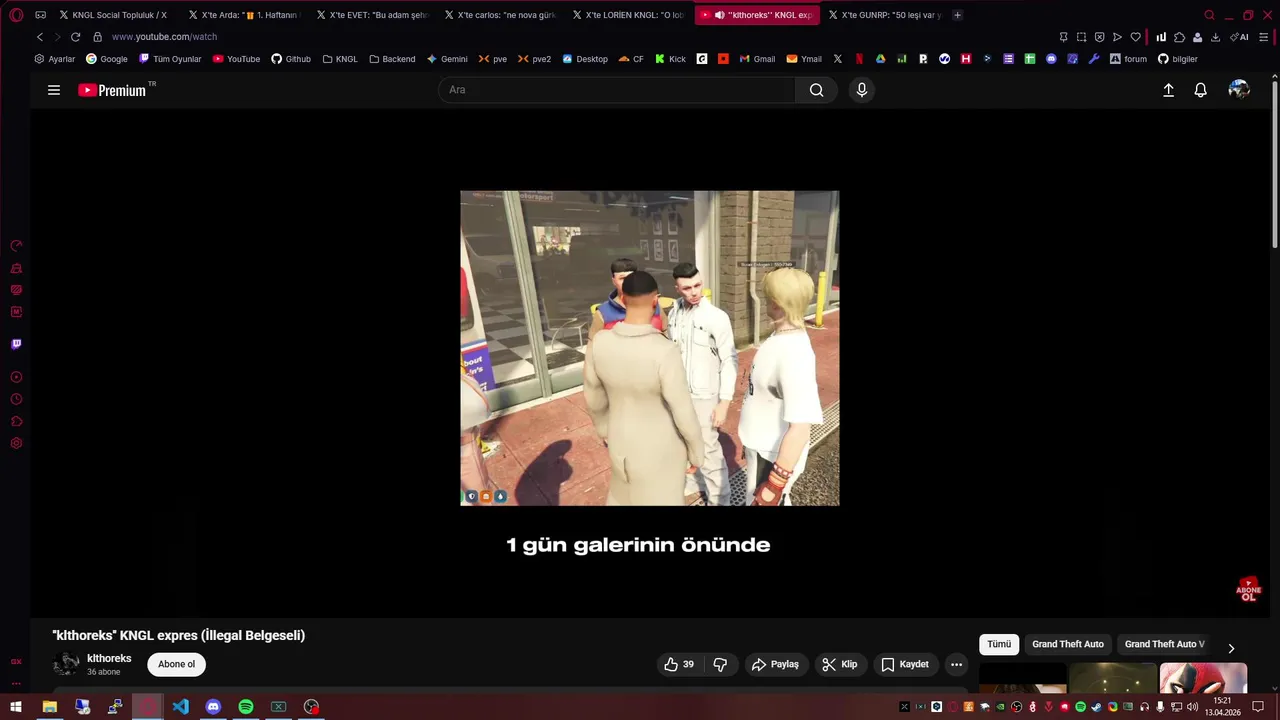Save the video with Kaydet
1280x720 pixels.
pos(905,664)
